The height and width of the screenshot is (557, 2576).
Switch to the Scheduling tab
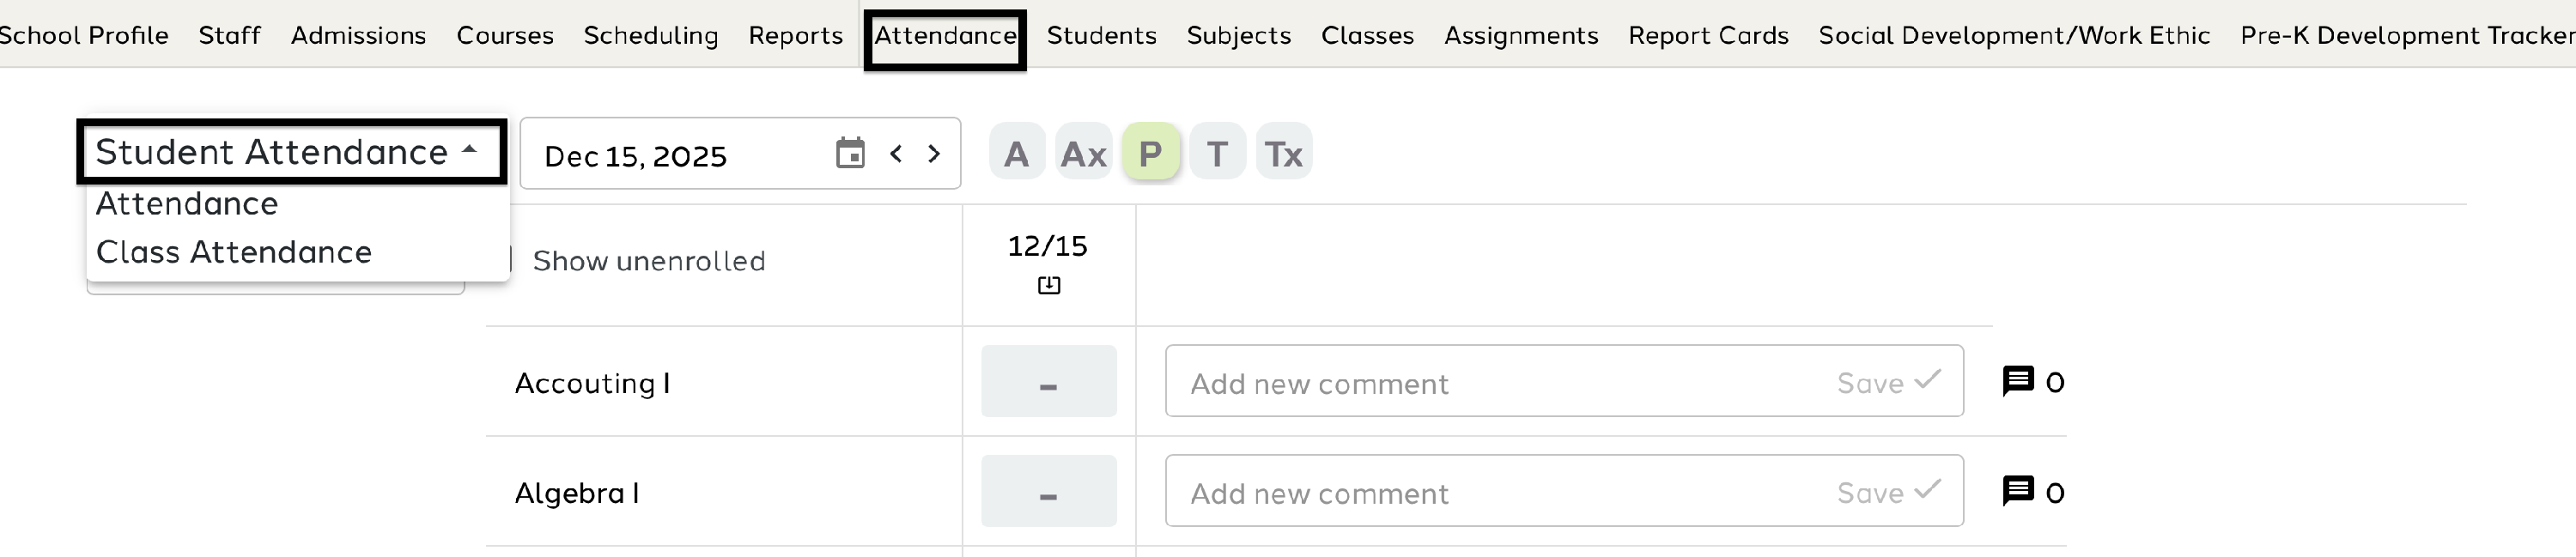tap(651, 35)
